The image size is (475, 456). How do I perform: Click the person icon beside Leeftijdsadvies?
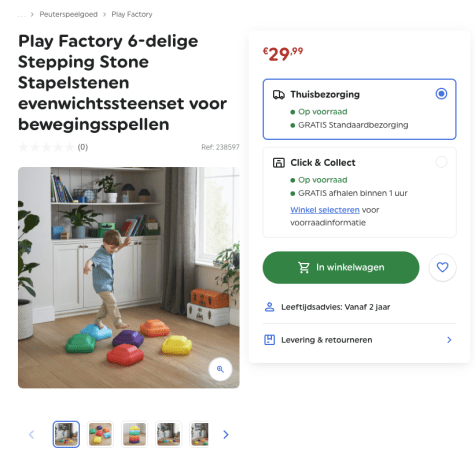coord(269,307)
